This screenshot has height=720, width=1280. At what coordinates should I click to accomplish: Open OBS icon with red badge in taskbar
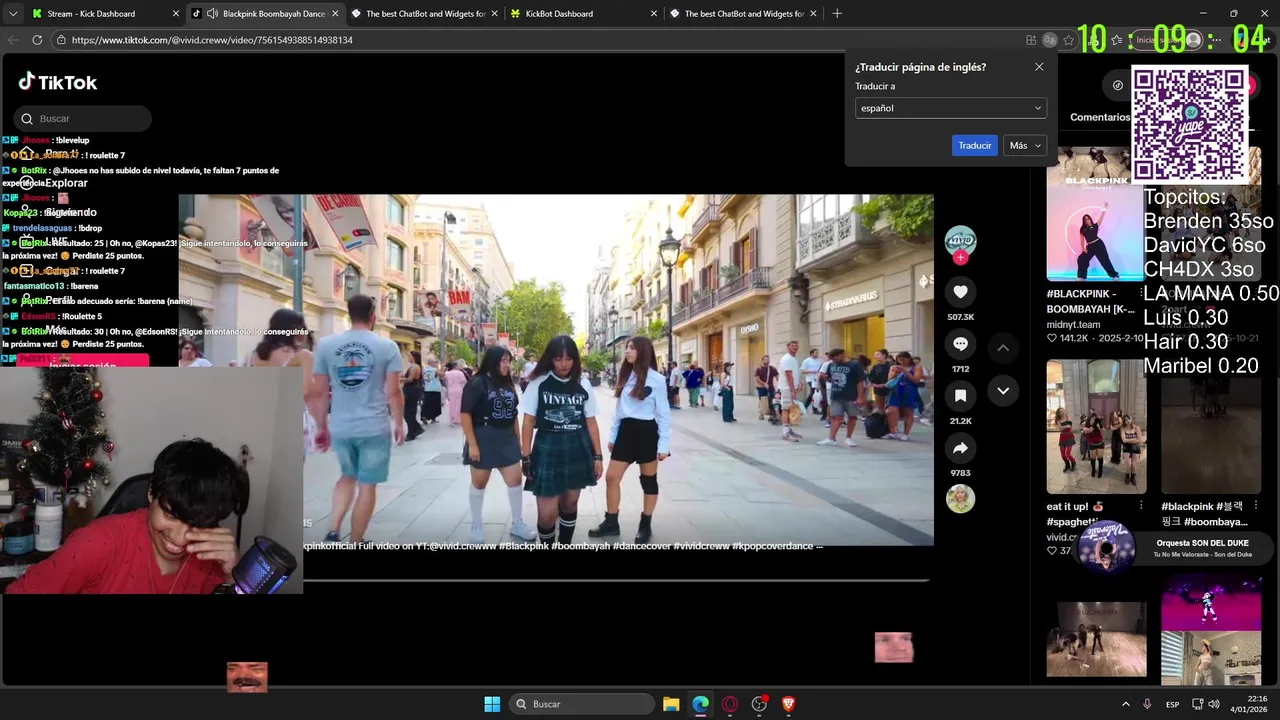[759, 704]
